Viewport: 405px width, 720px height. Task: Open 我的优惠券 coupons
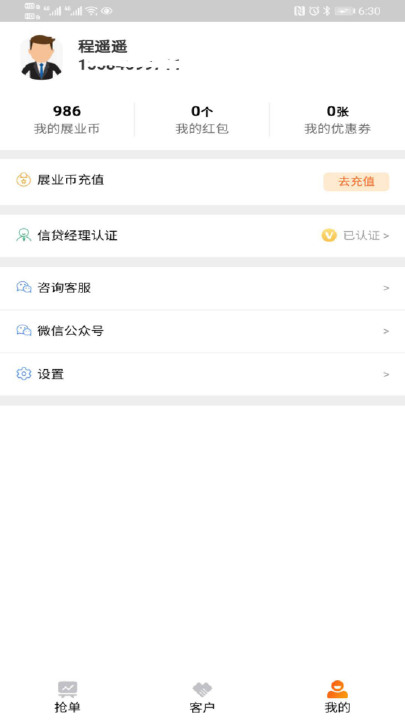click(x=337, y=119)
